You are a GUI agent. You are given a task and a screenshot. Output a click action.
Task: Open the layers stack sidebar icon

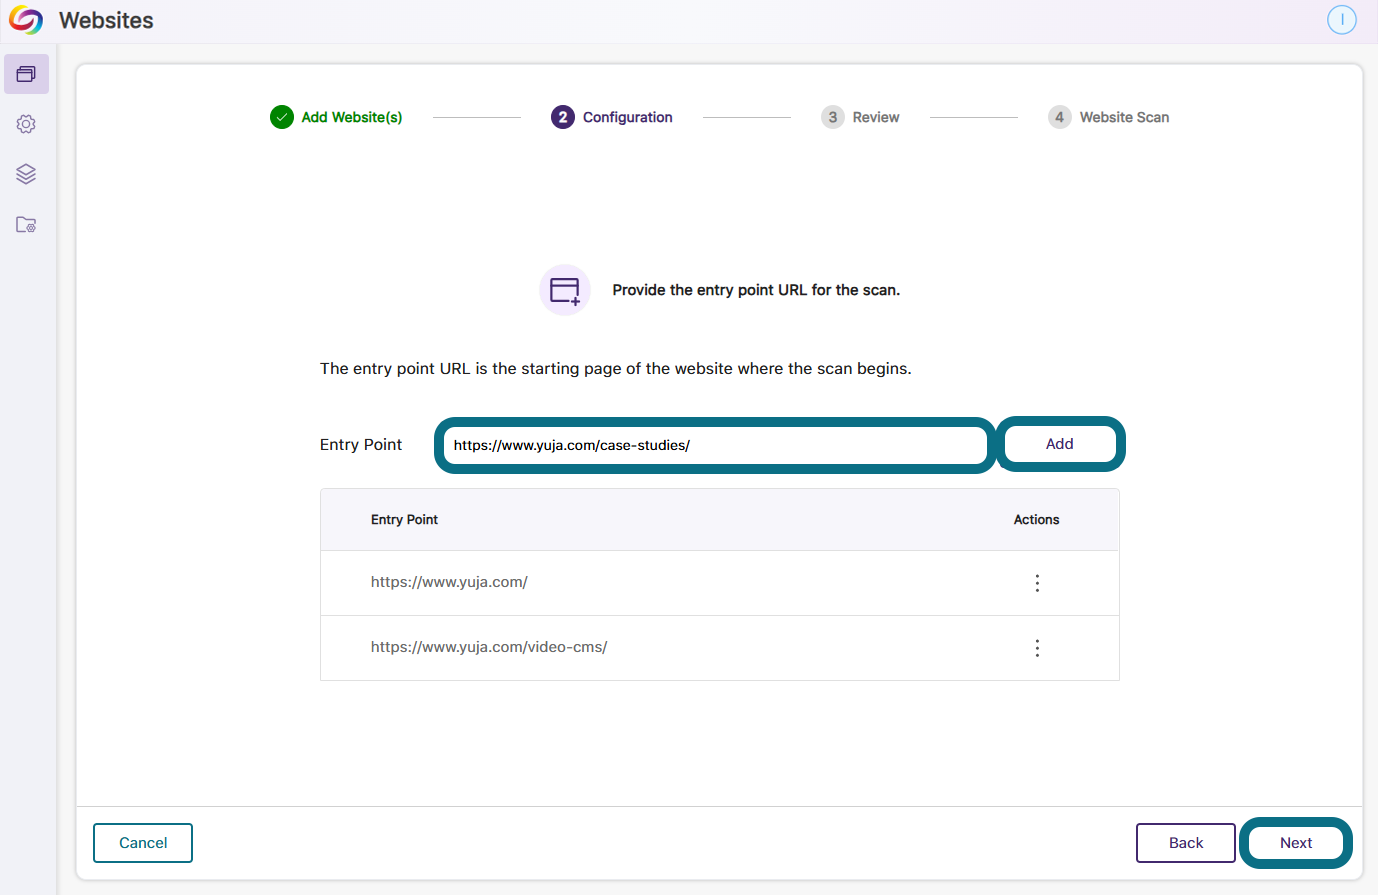click(x=26, y=174)
